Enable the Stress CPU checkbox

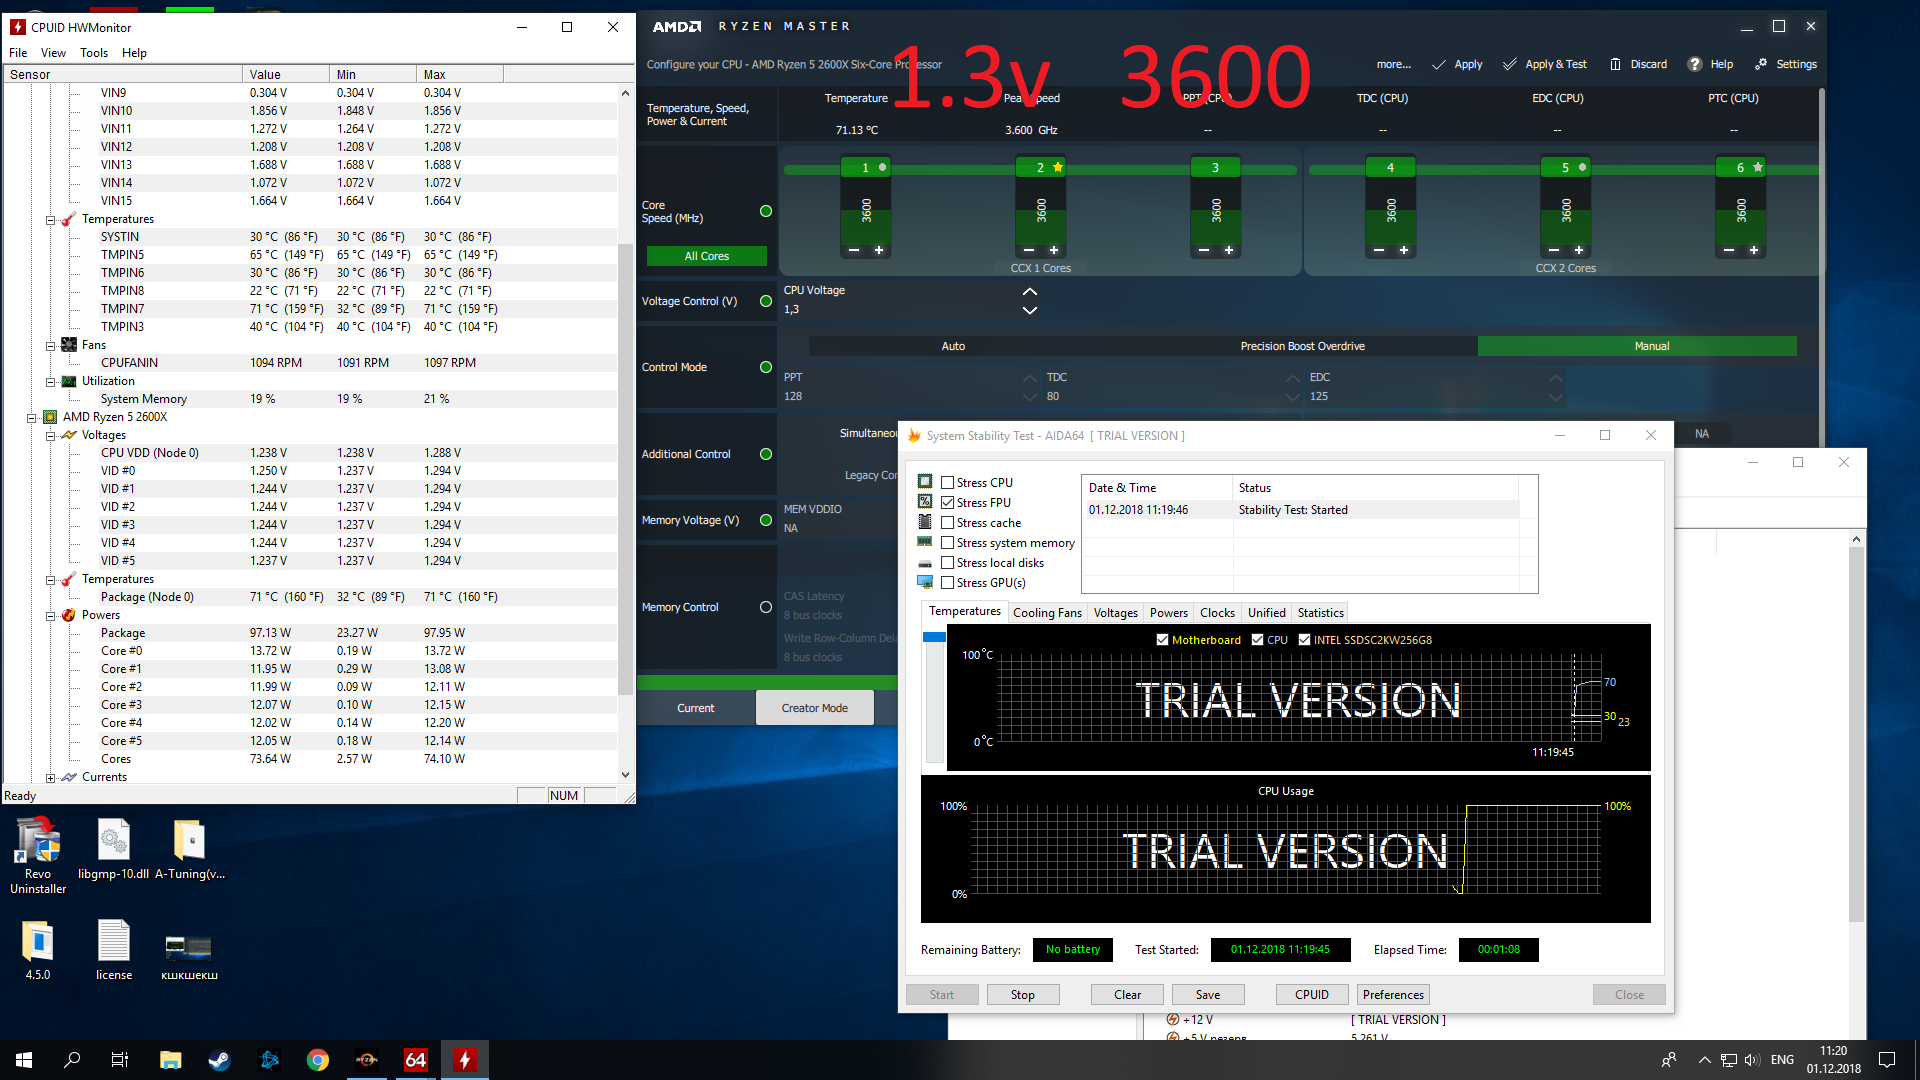click(x=947, y=483)
